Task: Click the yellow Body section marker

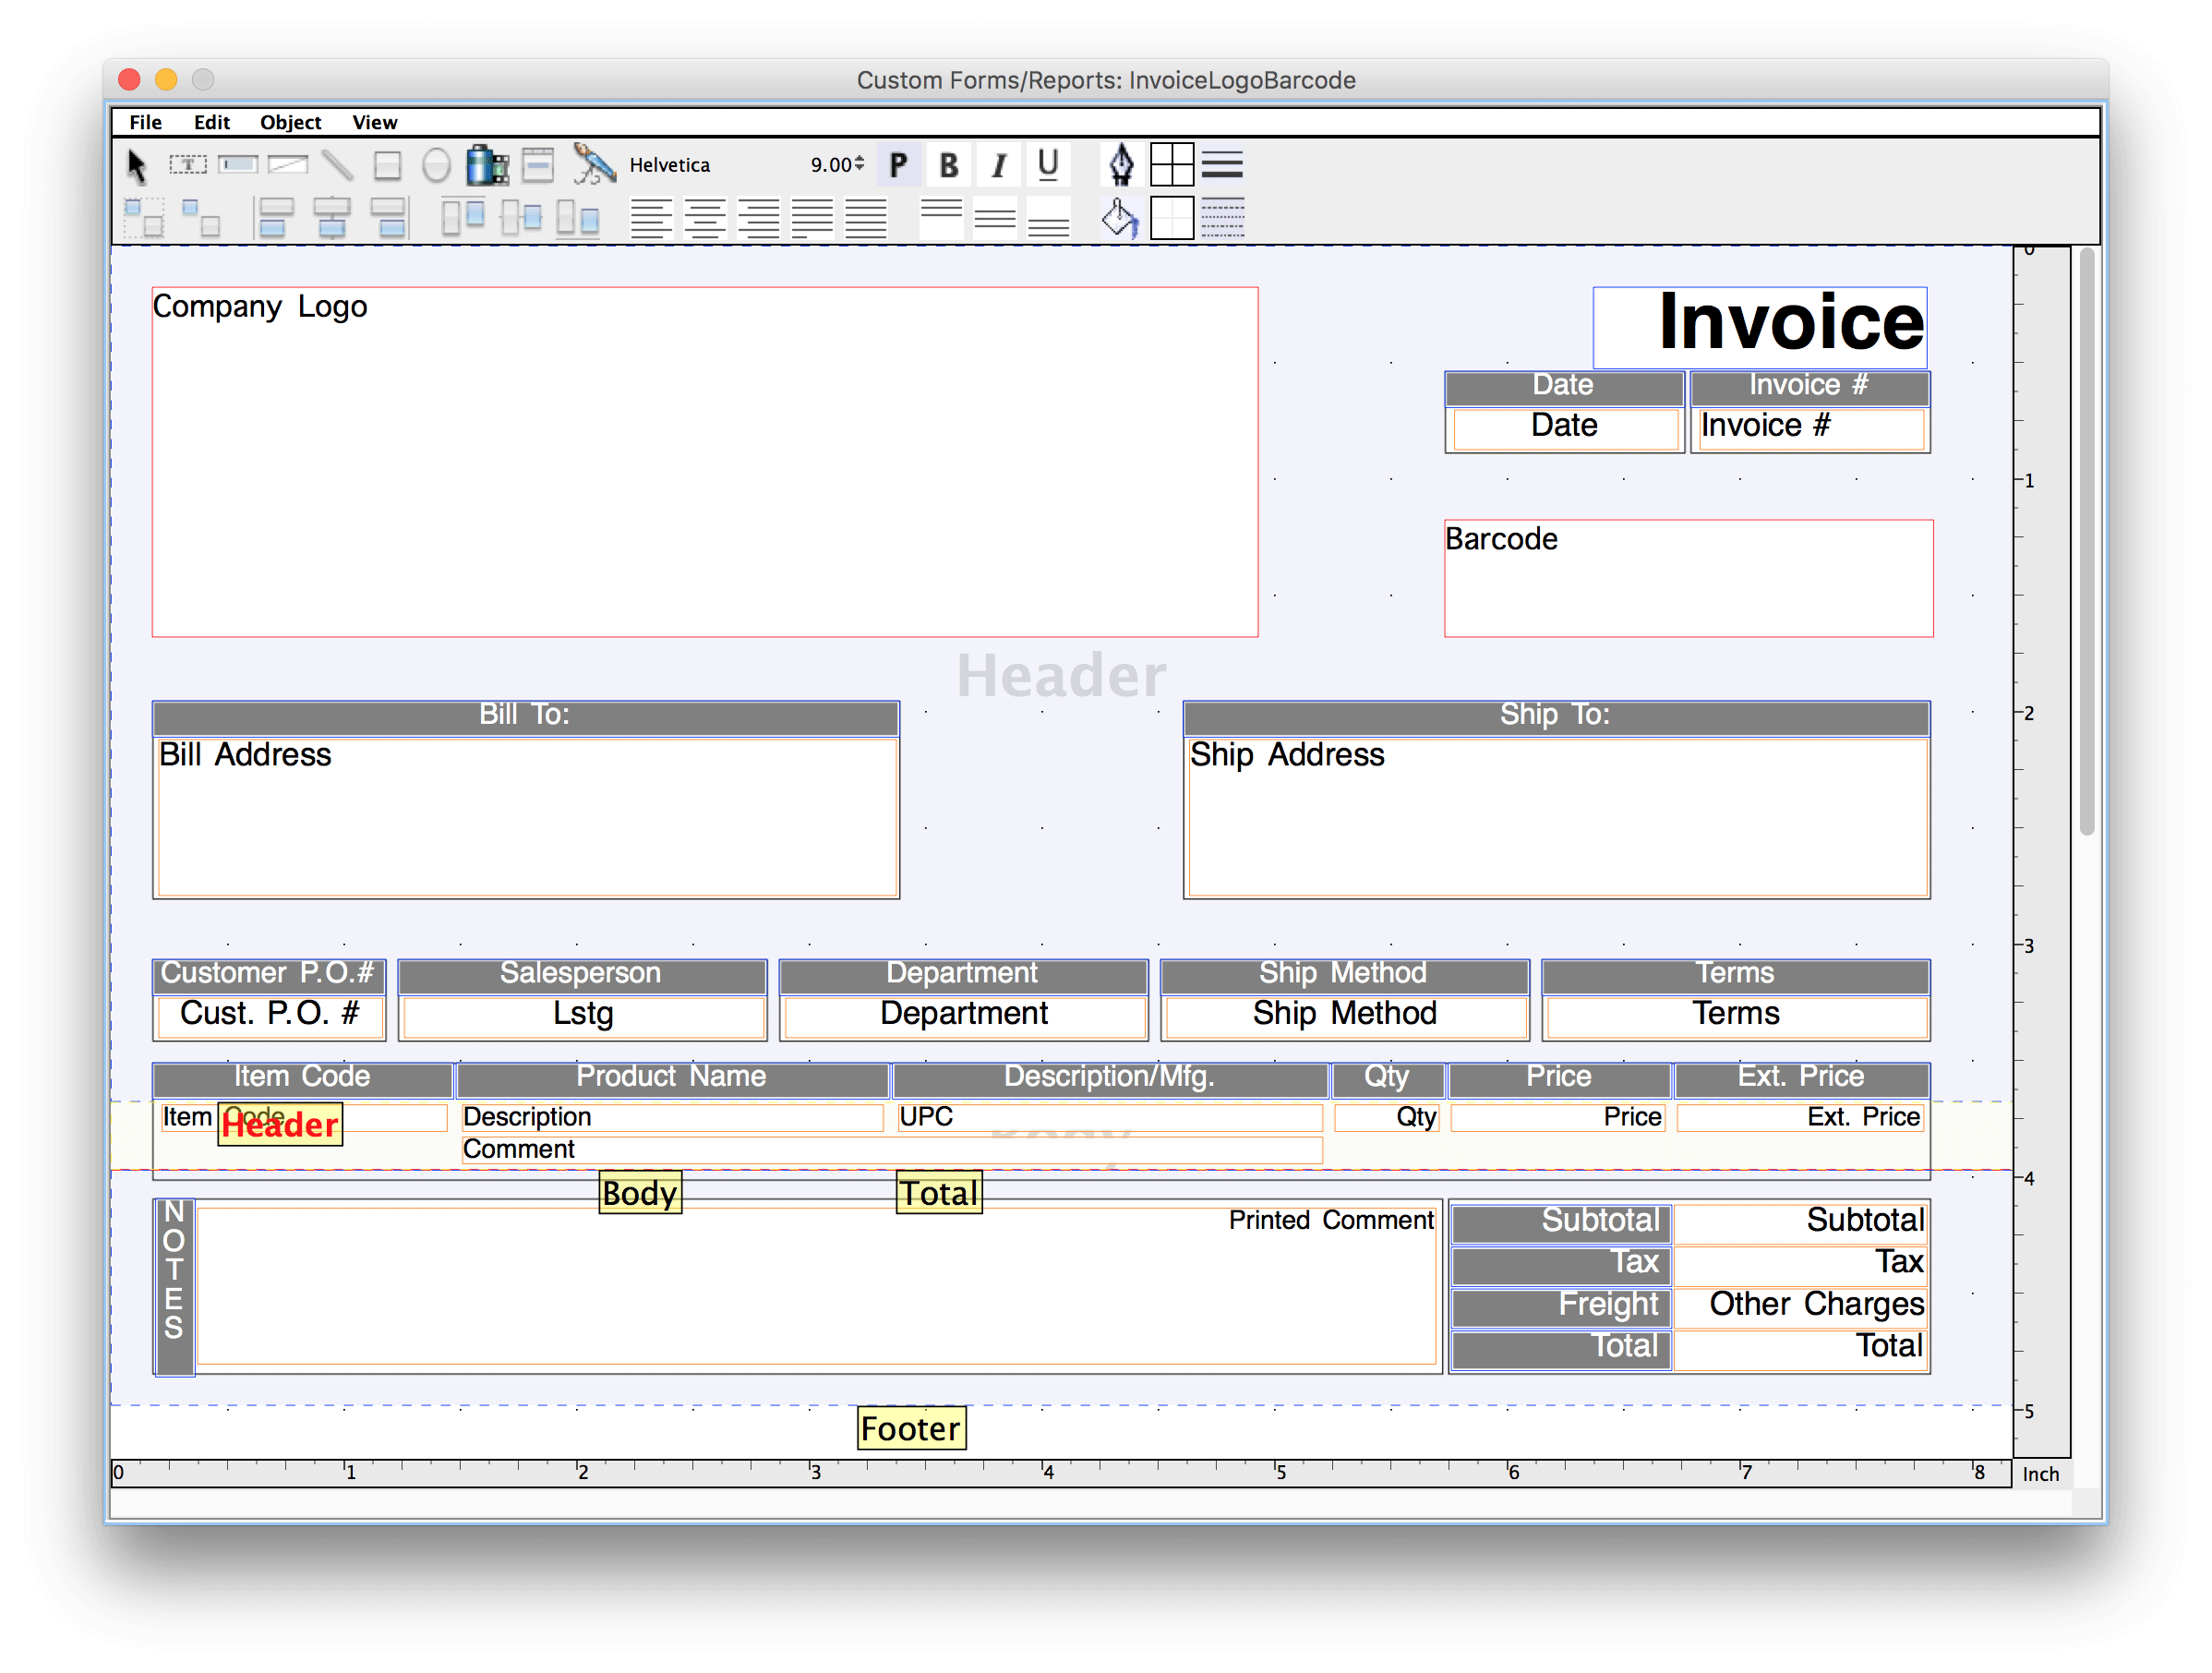Action: [640, 1192]
